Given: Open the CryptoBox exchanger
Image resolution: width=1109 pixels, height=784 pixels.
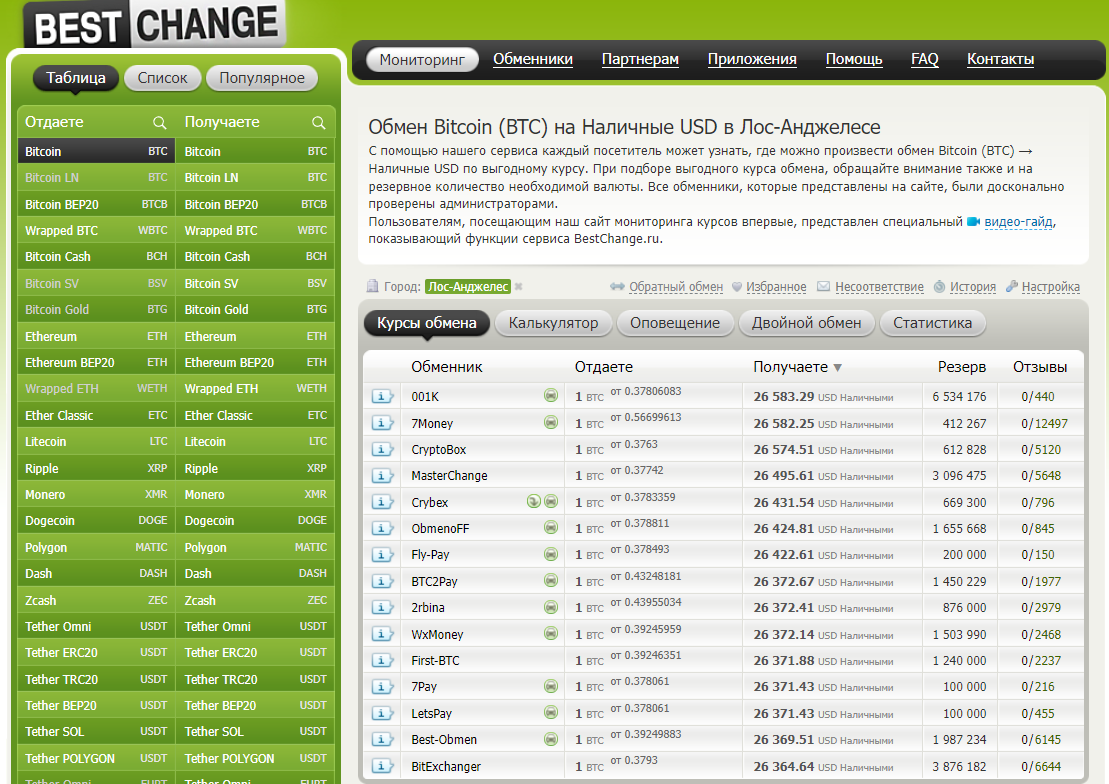Looking at the screenshot, I should pyautogui.click(x=439, y=449).
